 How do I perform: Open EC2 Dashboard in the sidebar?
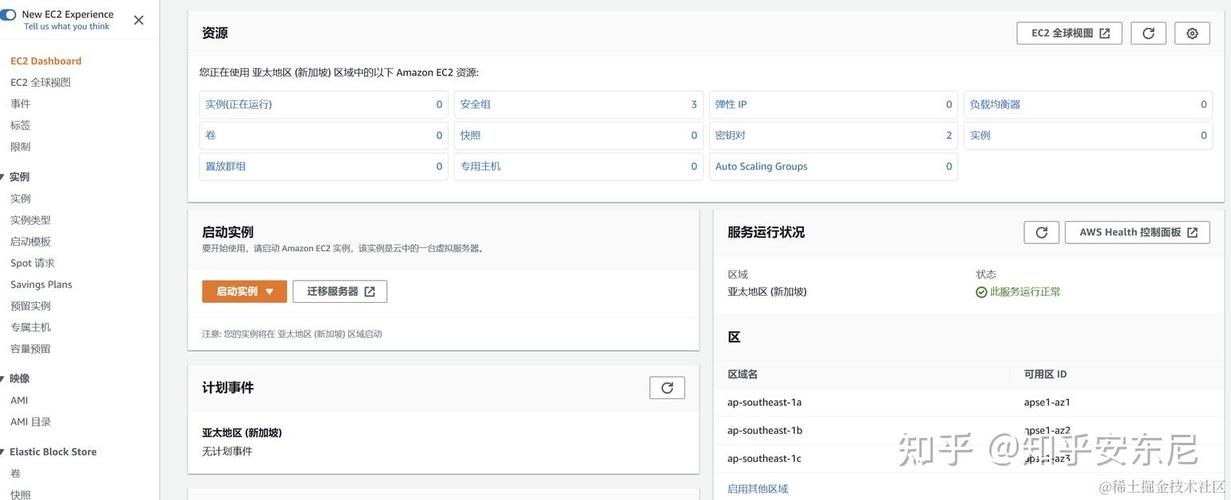[x=46, y=61]
